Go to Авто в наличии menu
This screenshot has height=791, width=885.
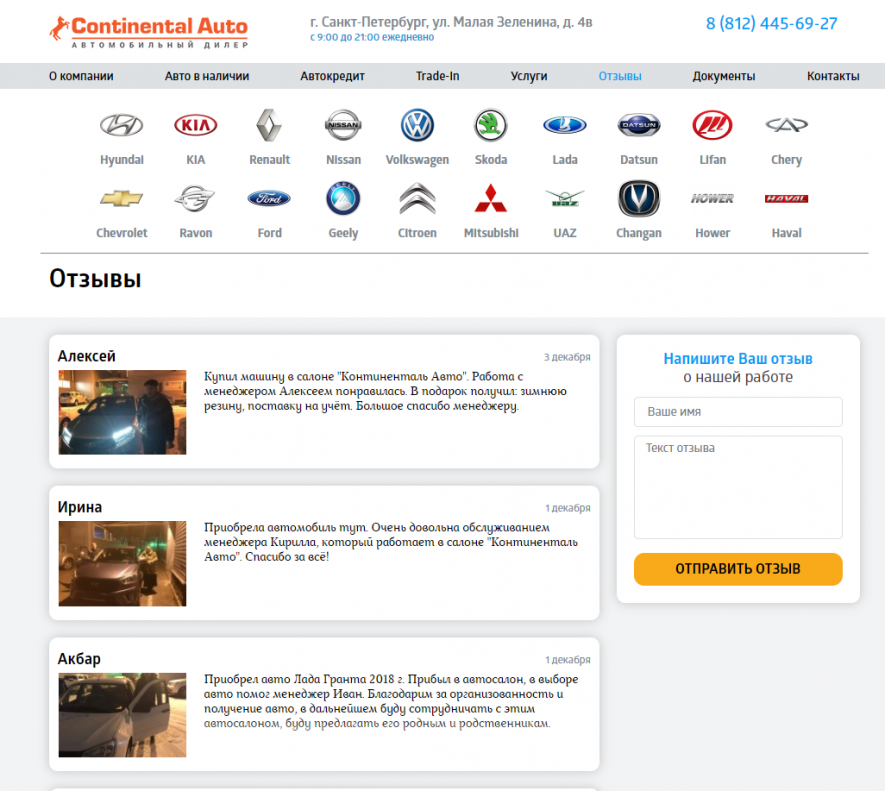click(x=207, y=76)
